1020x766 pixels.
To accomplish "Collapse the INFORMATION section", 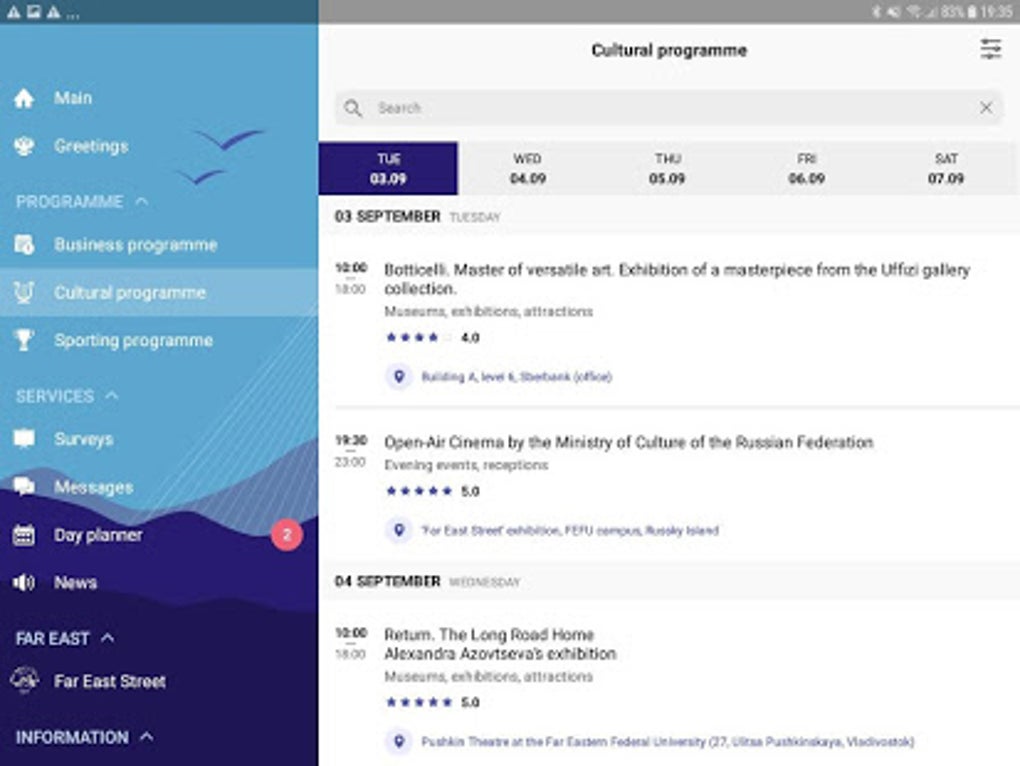I will point(146,738).
